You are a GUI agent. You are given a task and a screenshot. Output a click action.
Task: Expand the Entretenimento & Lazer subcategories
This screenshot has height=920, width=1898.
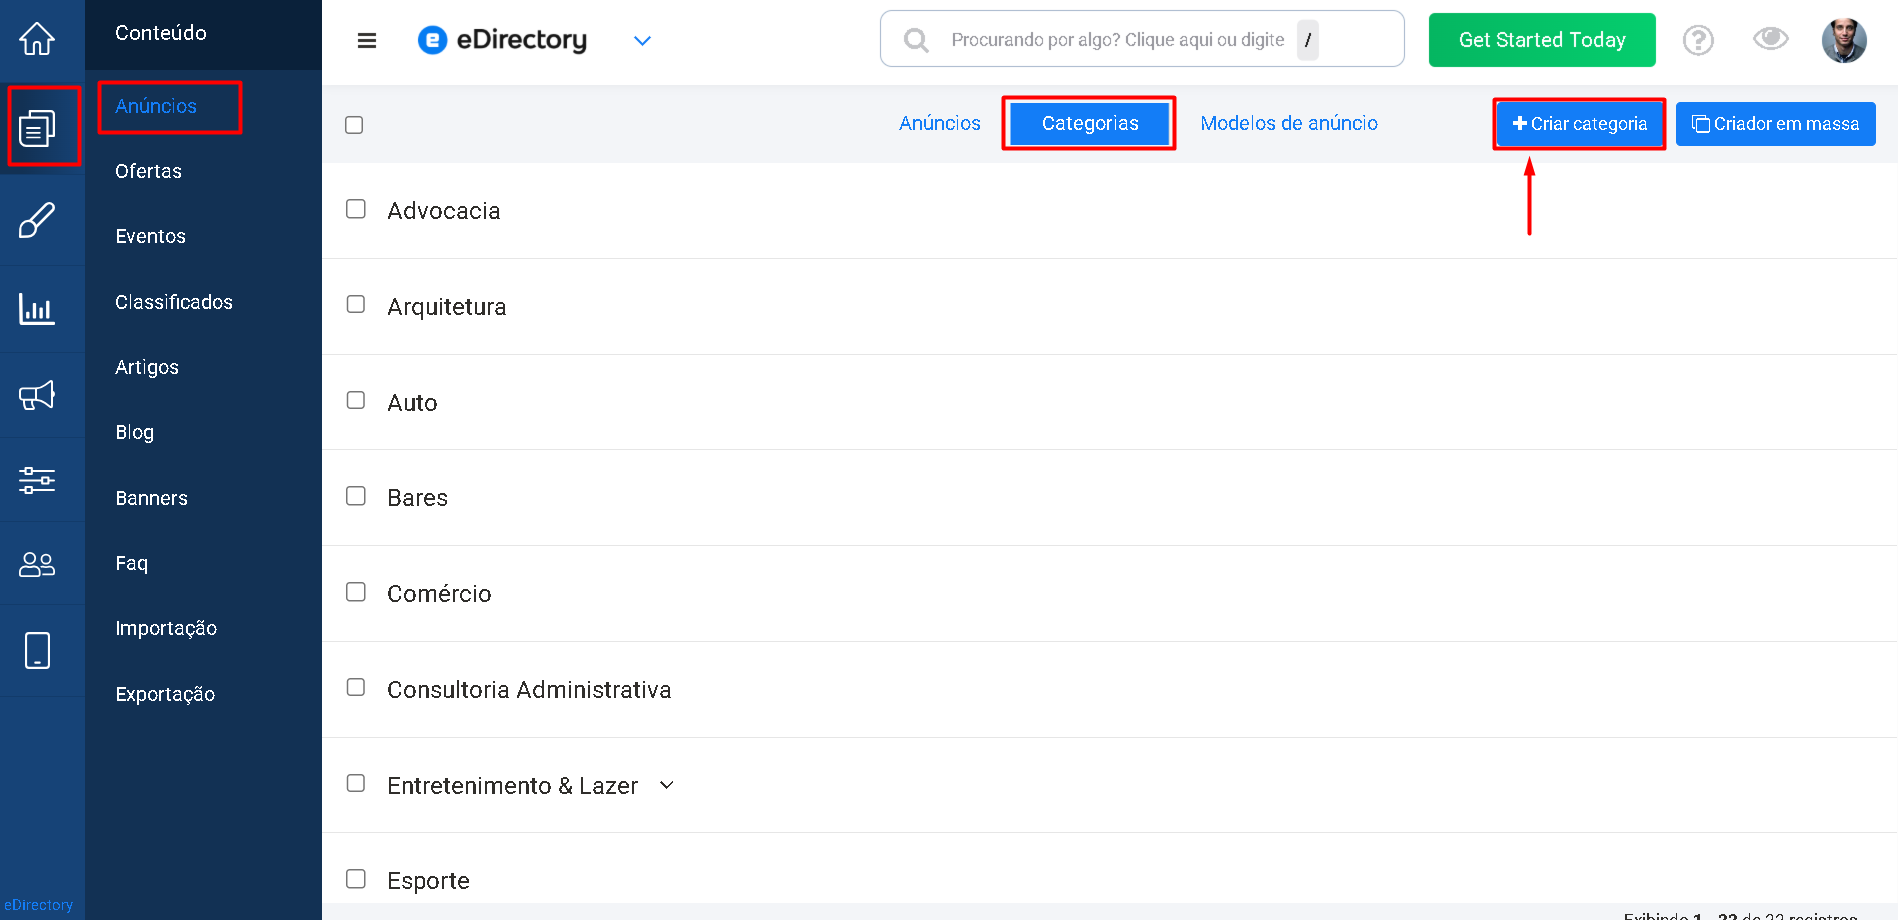(x=667, y=786)
